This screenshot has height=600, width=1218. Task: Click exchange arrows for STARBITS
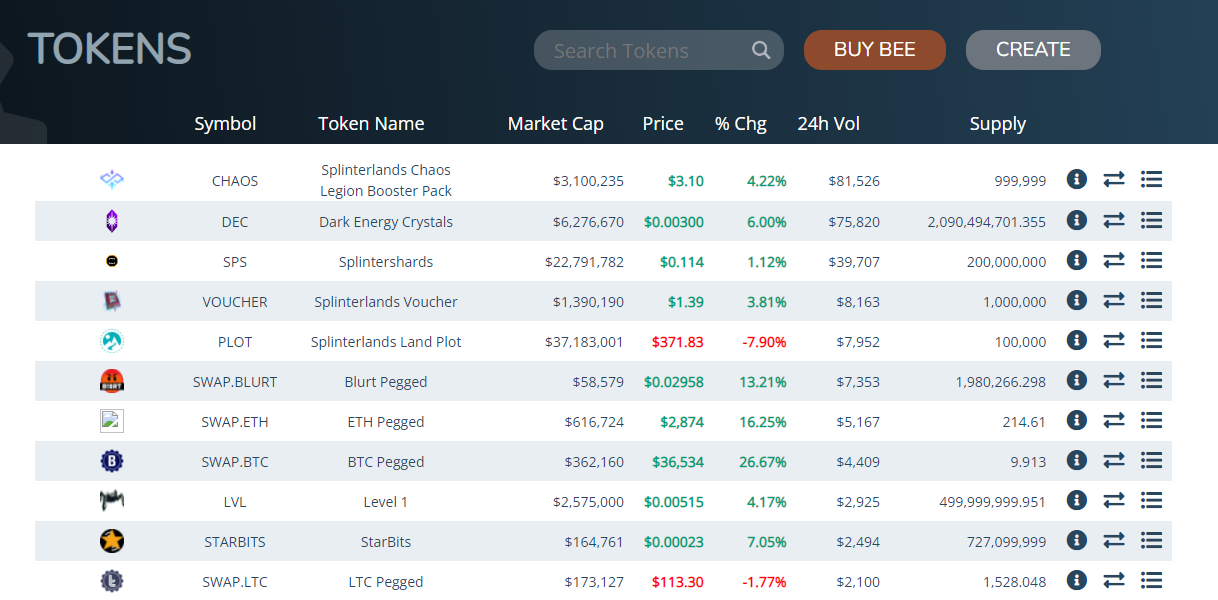tap(1114, 540)
